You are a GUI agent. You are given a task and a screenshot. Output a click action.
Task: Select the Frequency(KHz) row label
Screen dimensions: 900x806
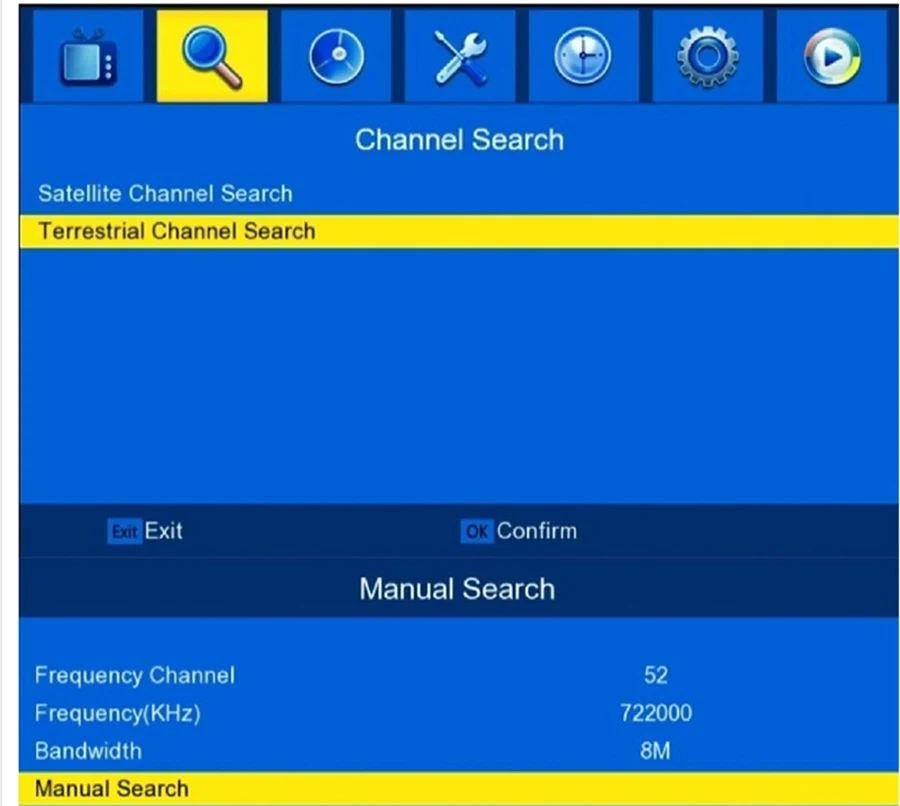coord(118,713)
